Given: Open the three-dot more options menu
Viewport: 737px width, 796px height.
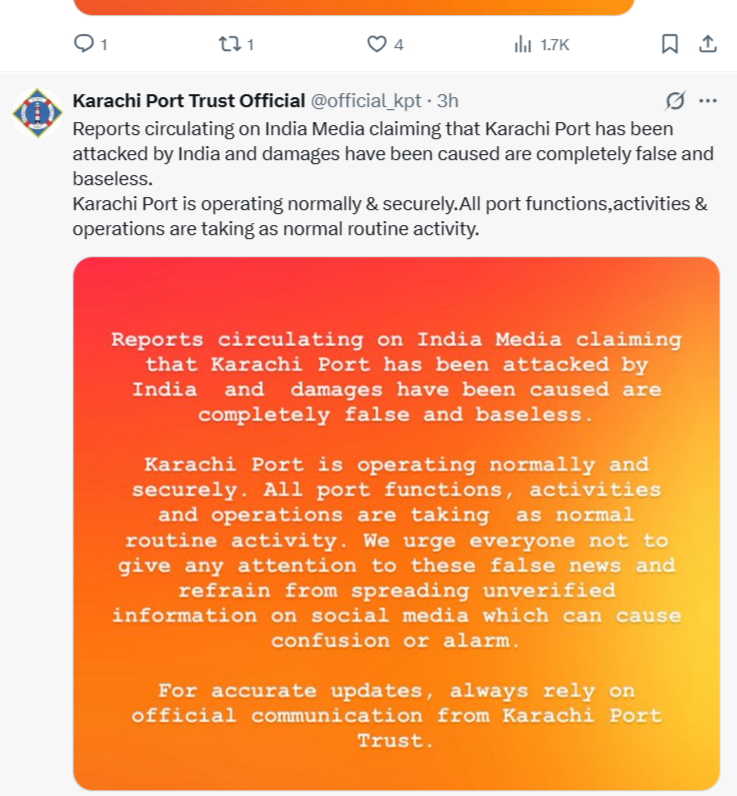Looking at the screenshot, I should click(x=708, y=101).
